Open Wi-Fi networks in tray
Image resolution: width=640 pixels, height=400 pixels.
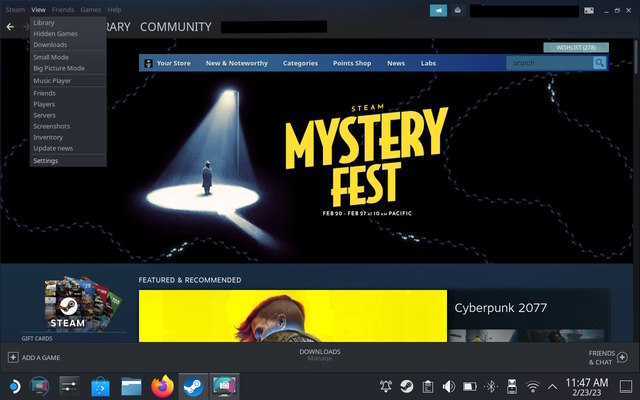coord(533,386)
